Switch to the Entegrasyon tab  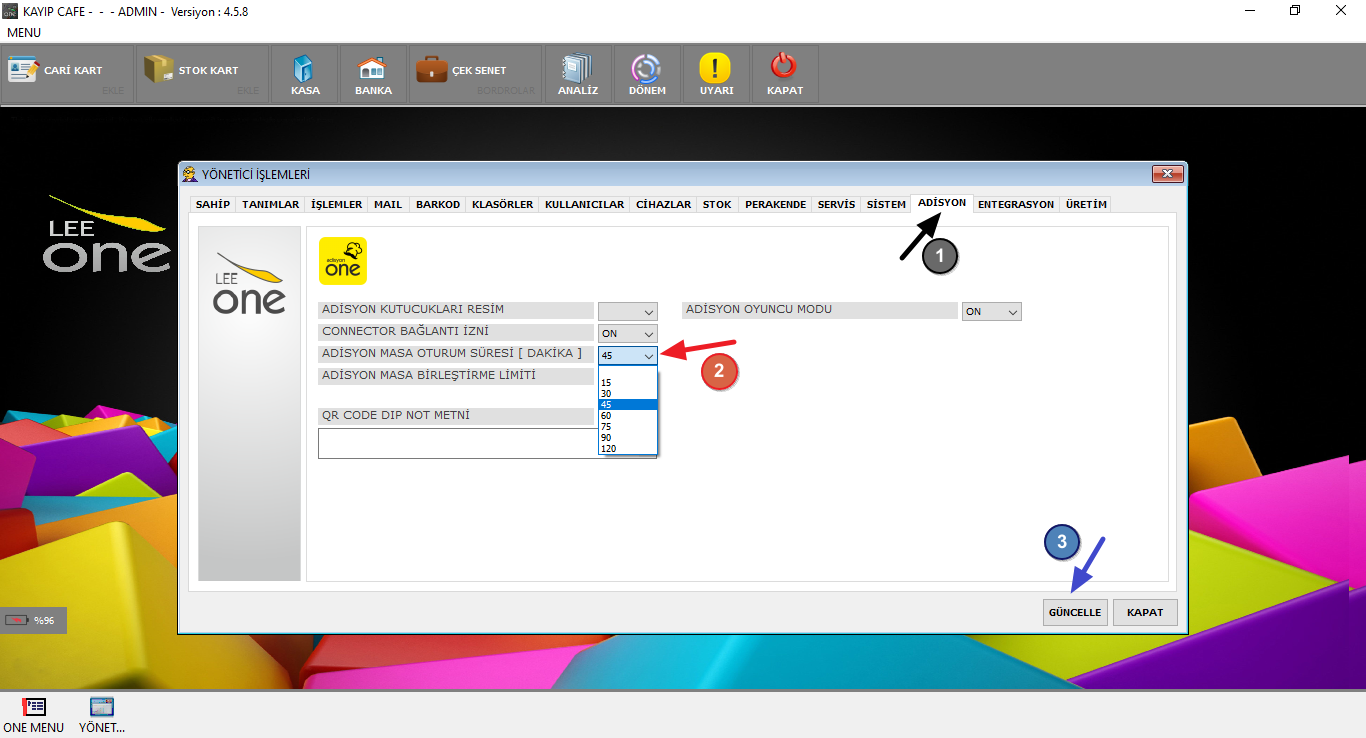1015,204
